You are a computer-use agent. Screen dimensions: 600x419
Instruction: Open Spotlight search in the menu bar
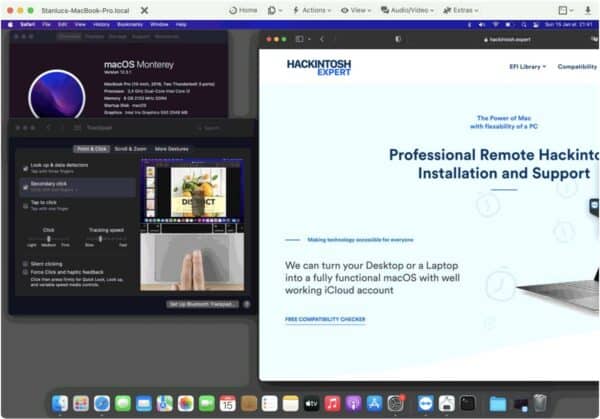523,24
